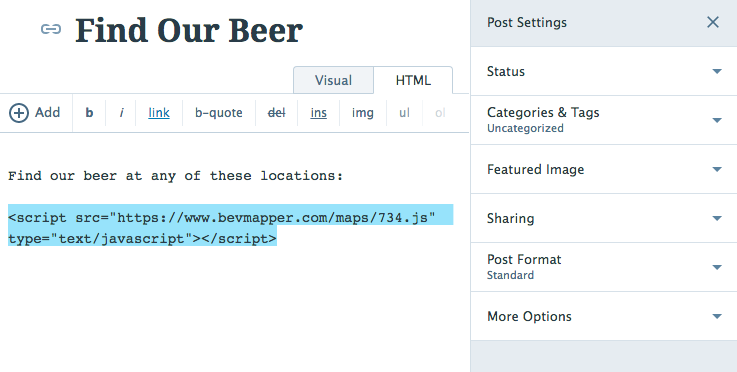Click the Add plus circle icon
Image resolution: width=737 pixels, height=372 pixels.
click(19, 113)
